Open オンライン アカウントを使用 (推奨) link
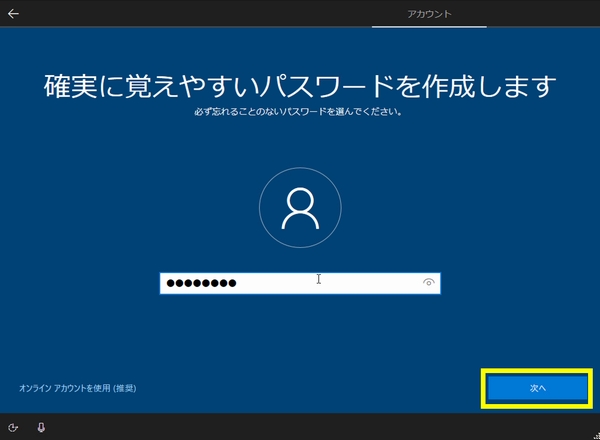 [78, 388]
